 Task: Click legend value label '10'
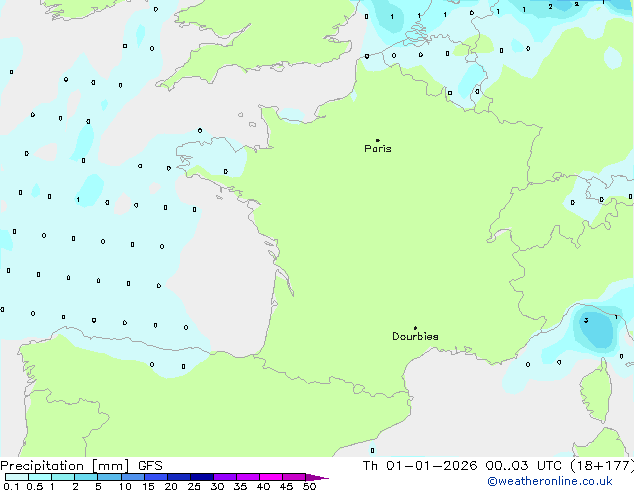coord(125,486)
